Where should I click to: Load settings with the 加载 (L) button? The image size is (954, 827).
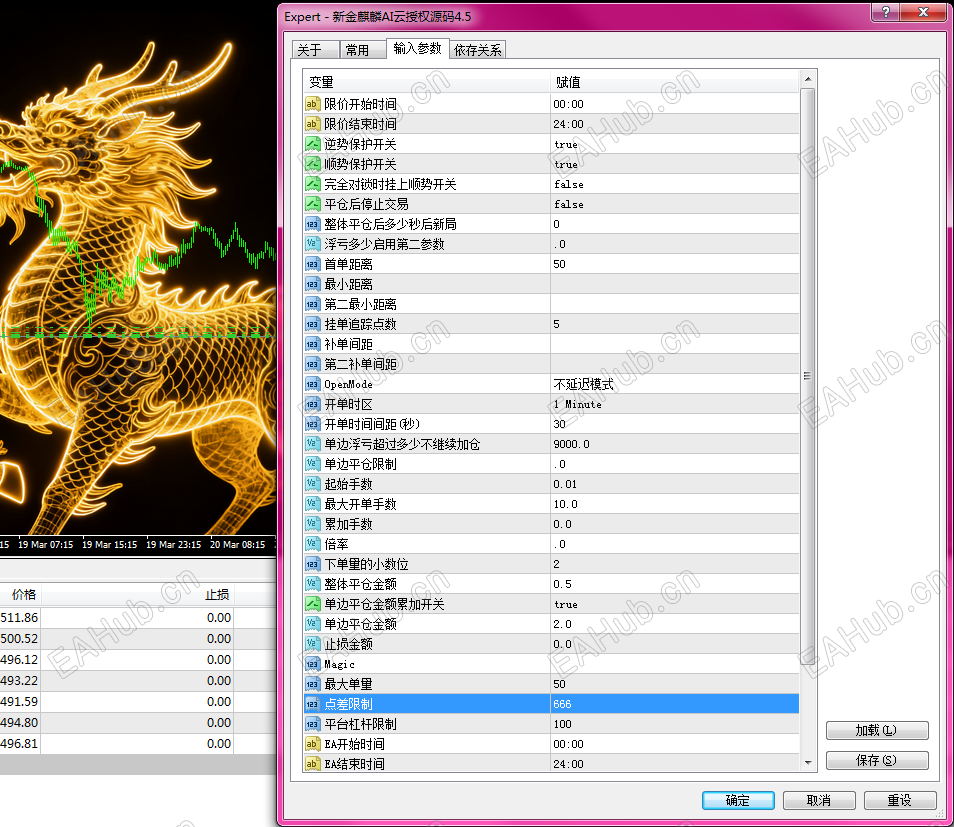click(877, 730)
